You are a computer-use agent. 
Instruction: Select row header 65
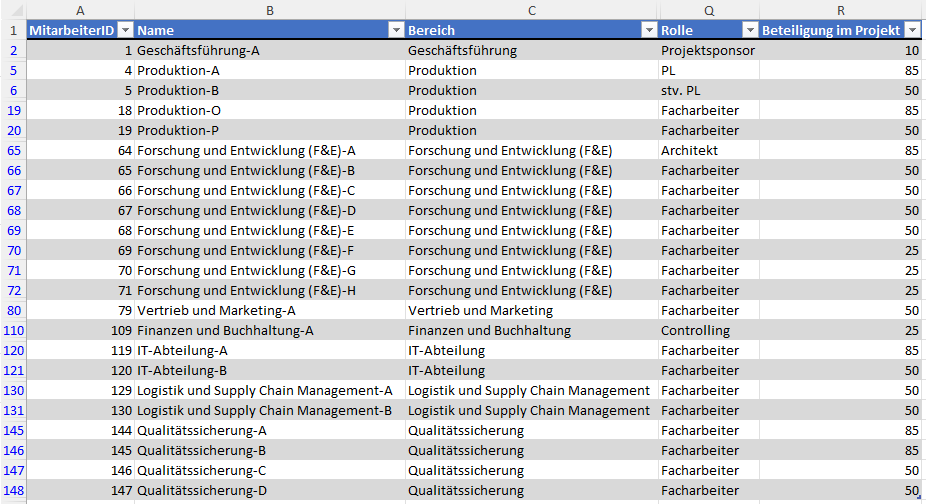[x=13, y=150]
